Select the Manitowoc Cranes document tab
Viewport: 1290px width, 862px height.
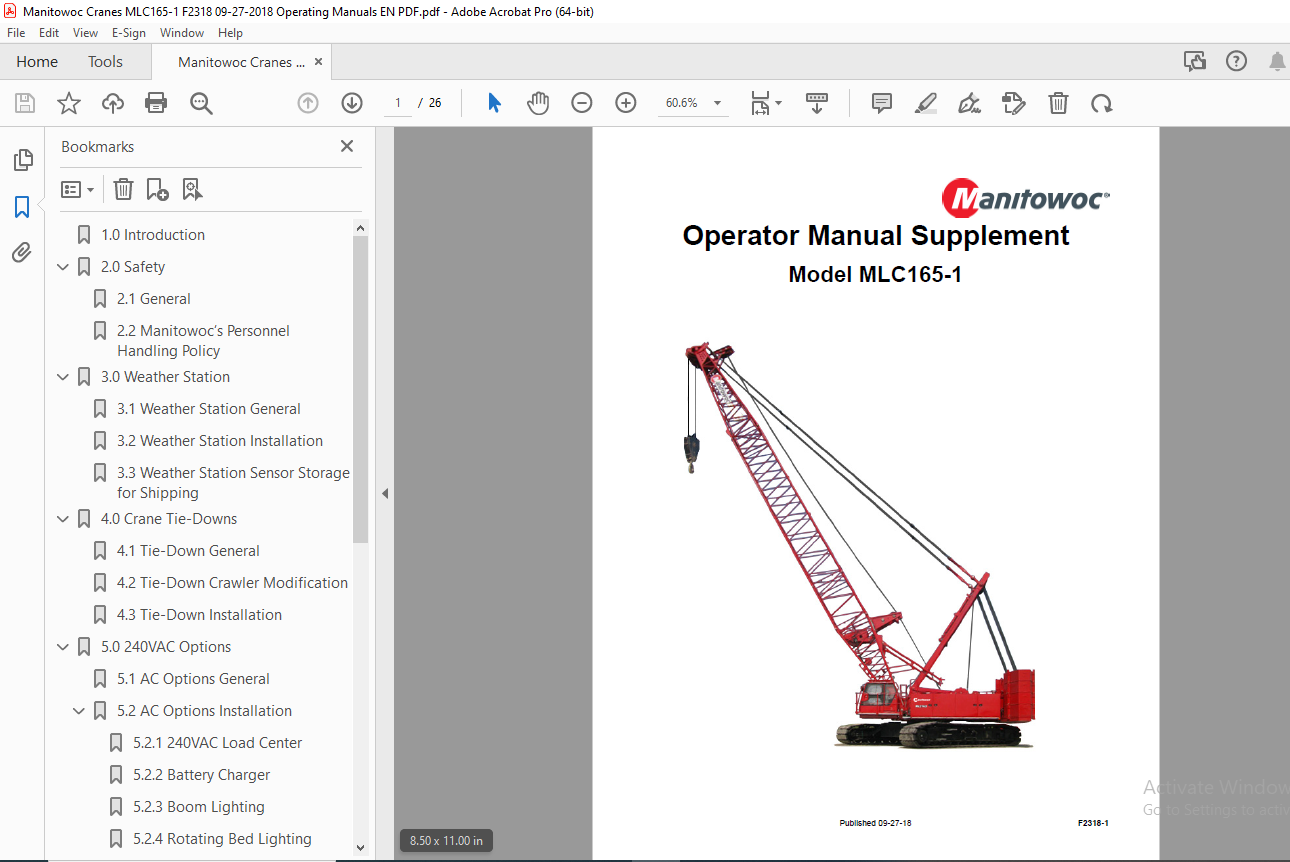242,62
